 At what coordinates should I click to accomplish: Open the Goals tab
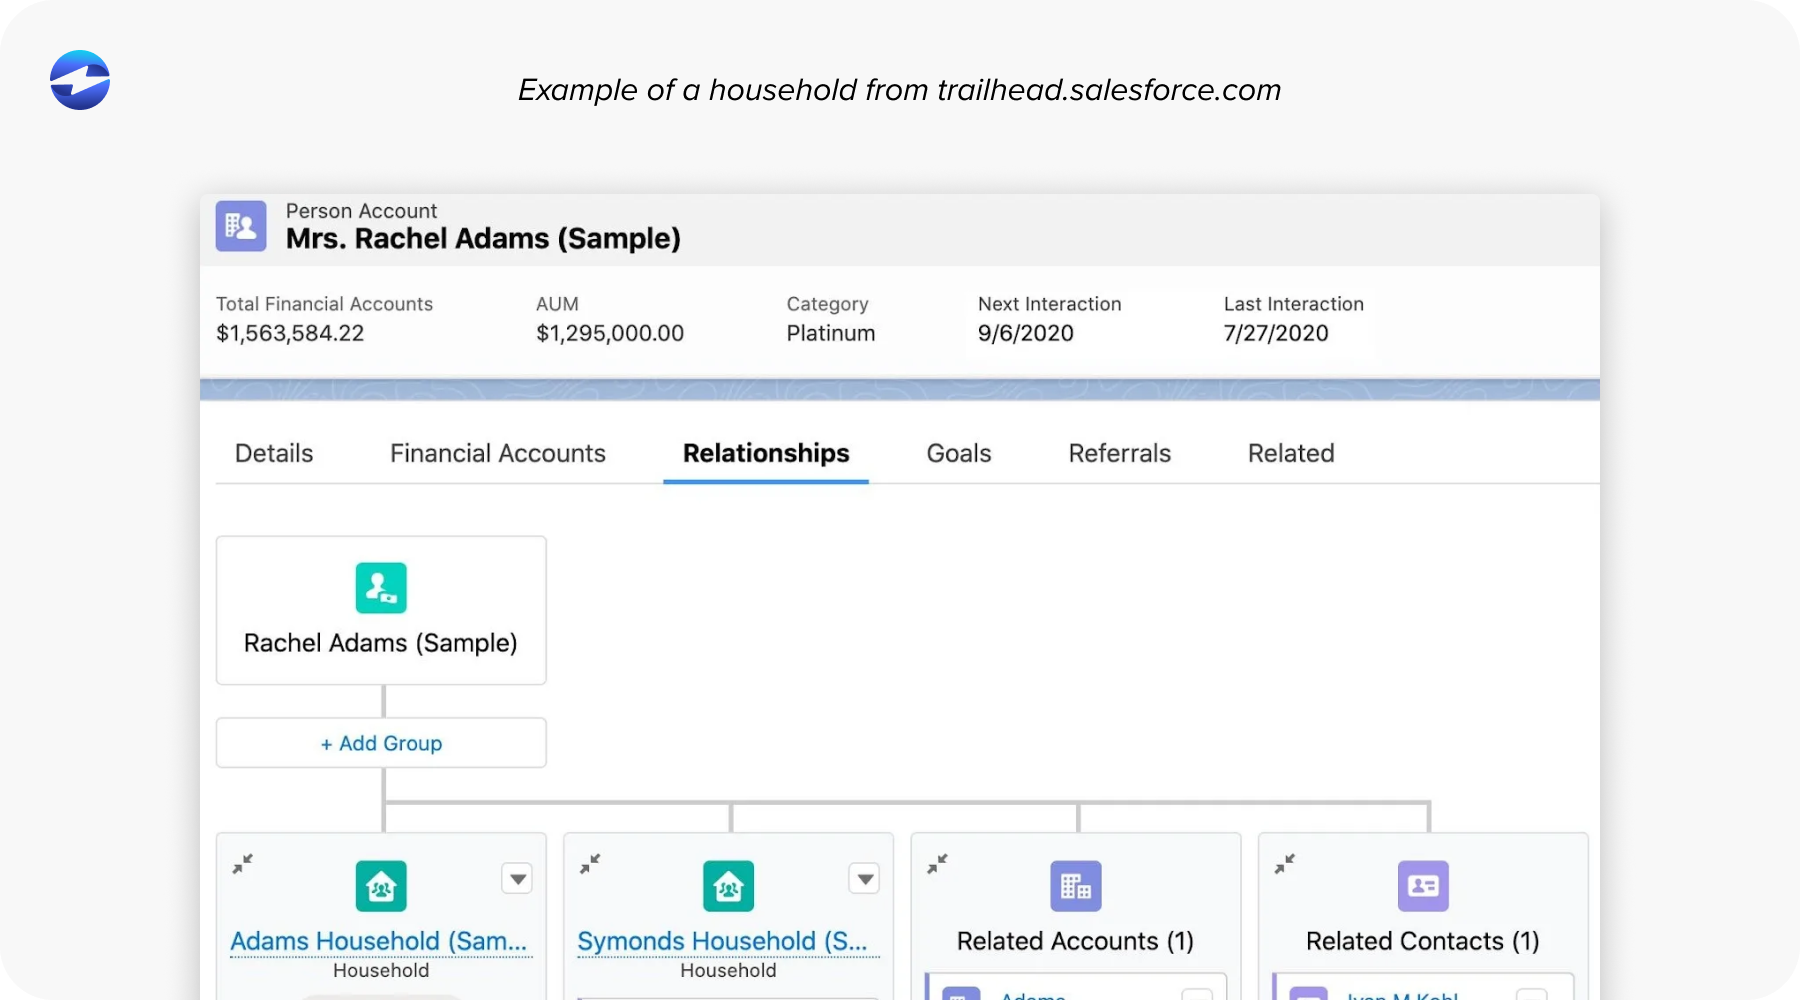click(x=958, y=453)
